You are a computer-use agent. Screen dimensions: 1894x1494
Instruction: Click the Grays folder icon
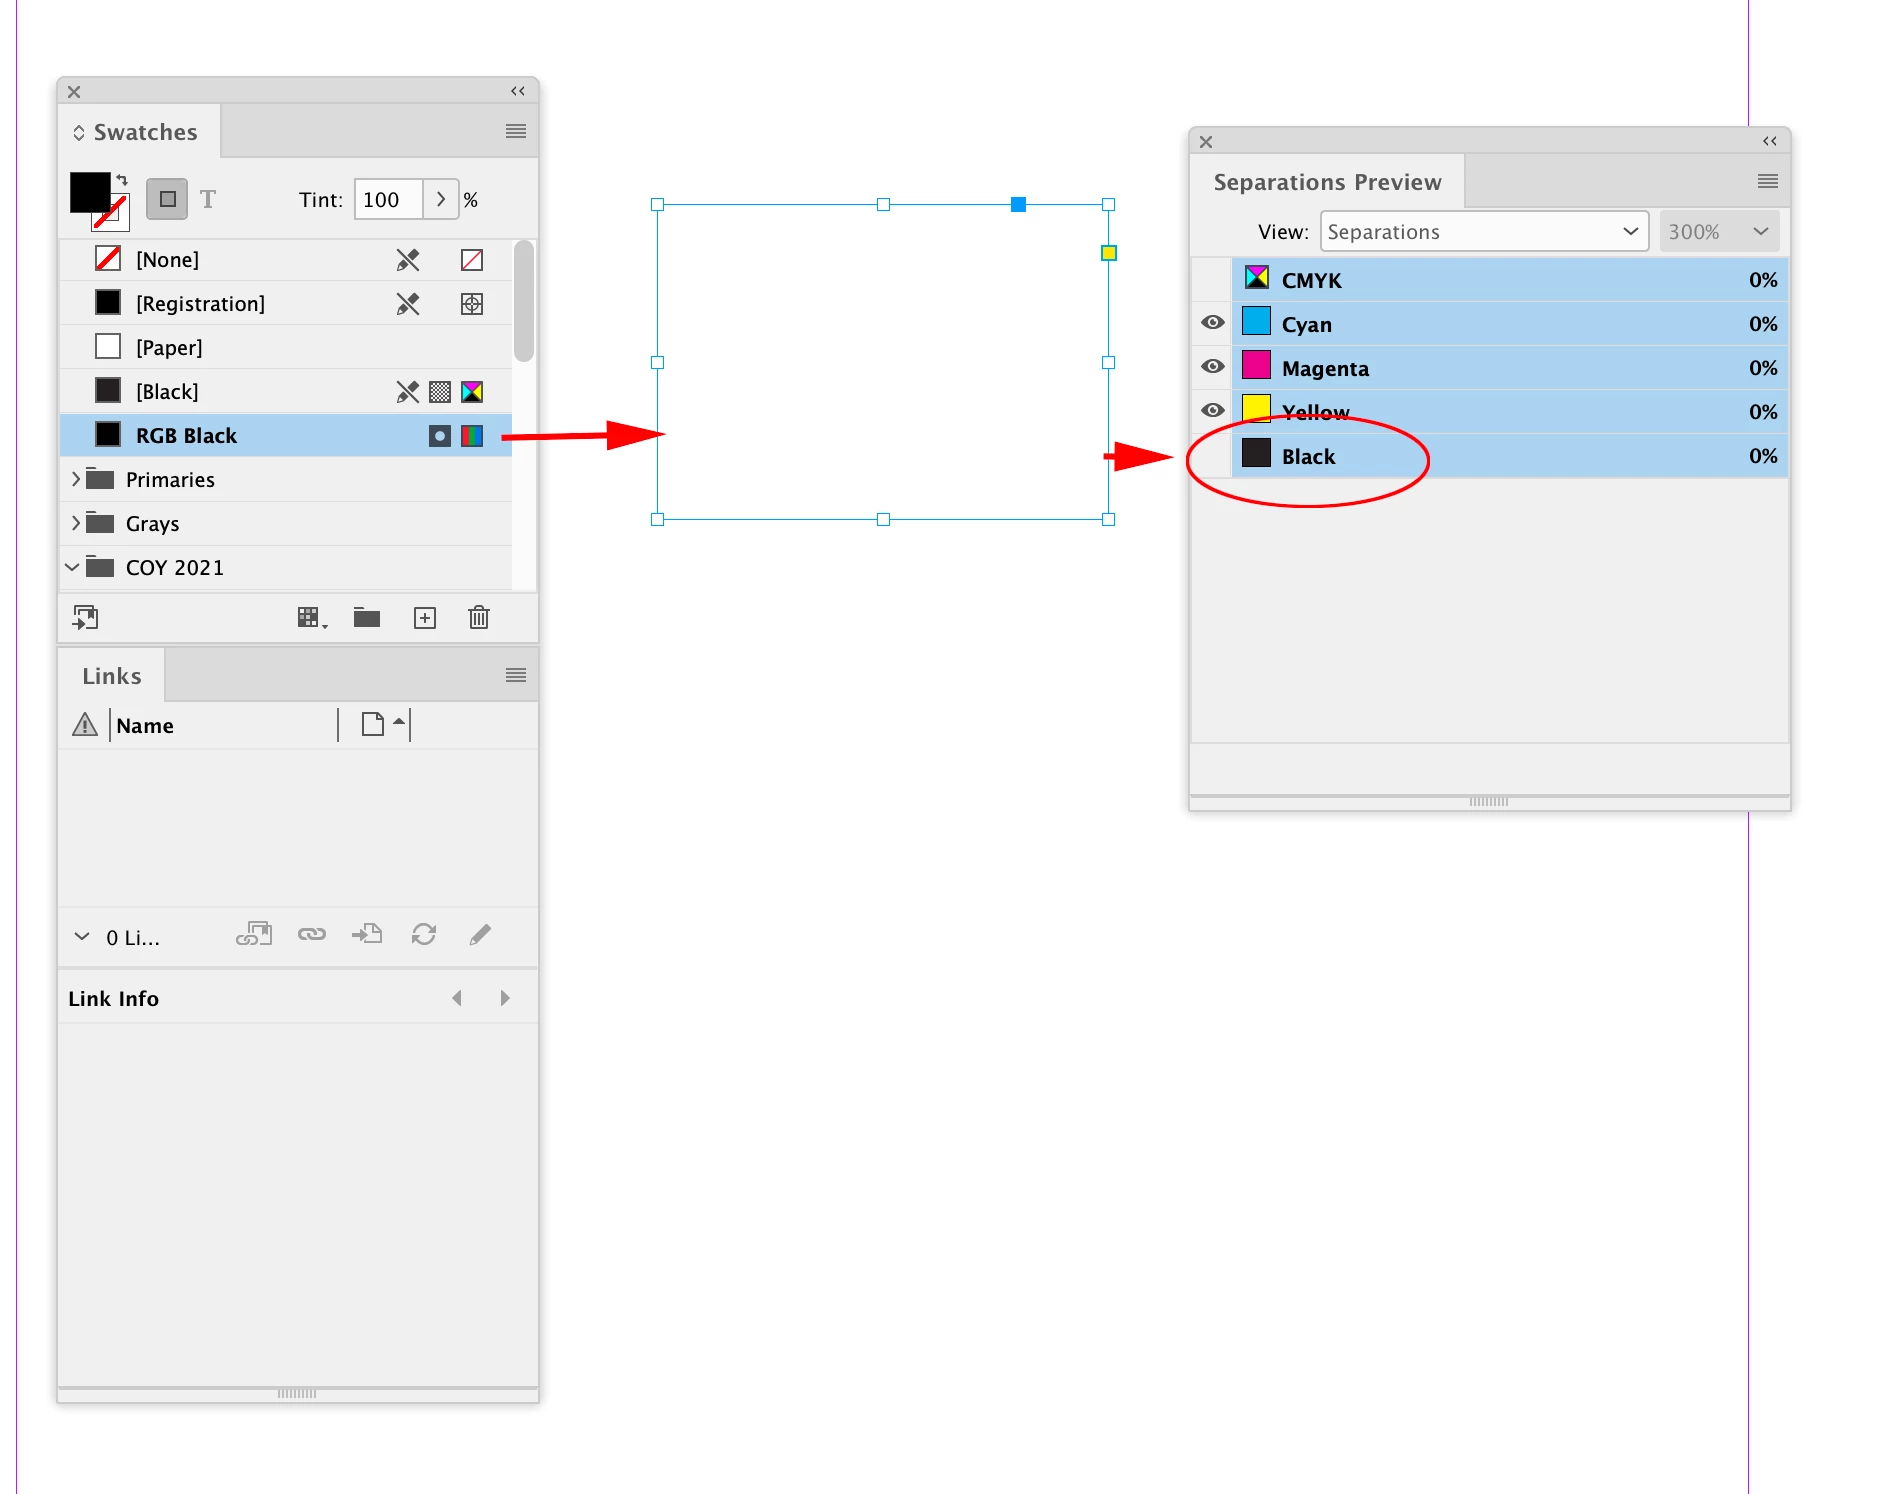100,522
